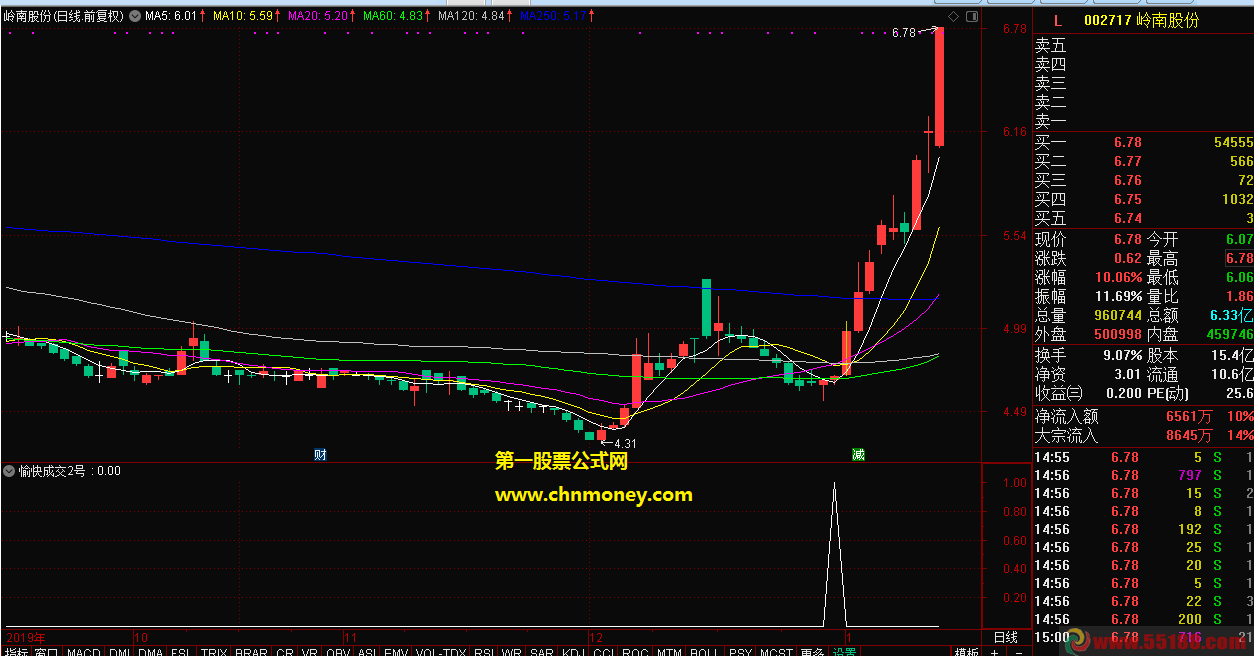This screenshot has width=1254, height=656.
Task: Expand the 愉快成交2号 indicator dropdown
Action: [10, 471]
